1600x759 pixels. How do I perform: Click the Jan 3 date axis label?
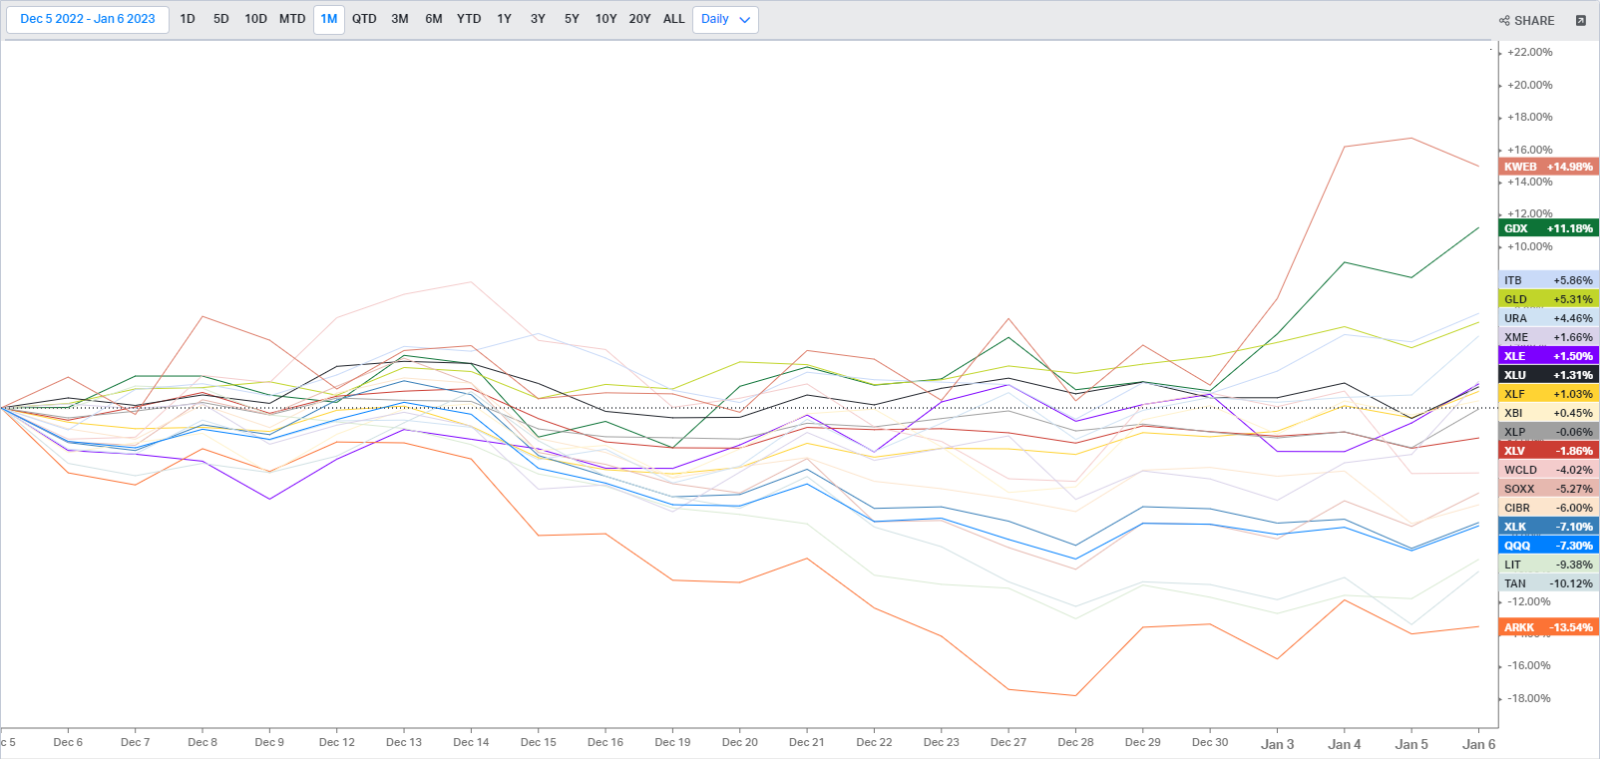pos(1277,744)
